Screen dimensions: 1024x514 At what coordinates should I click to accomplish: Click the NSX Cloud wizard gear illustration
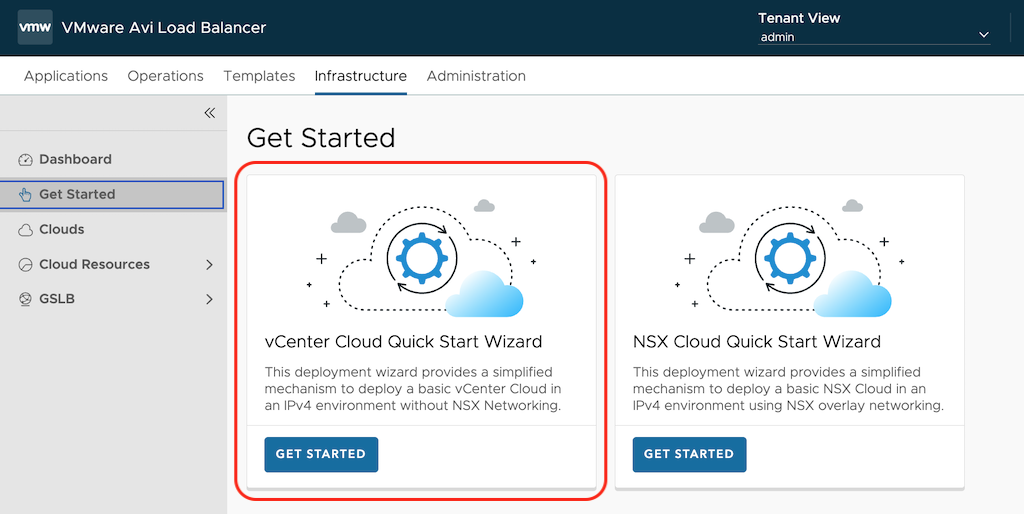click(x=790, y=257)
